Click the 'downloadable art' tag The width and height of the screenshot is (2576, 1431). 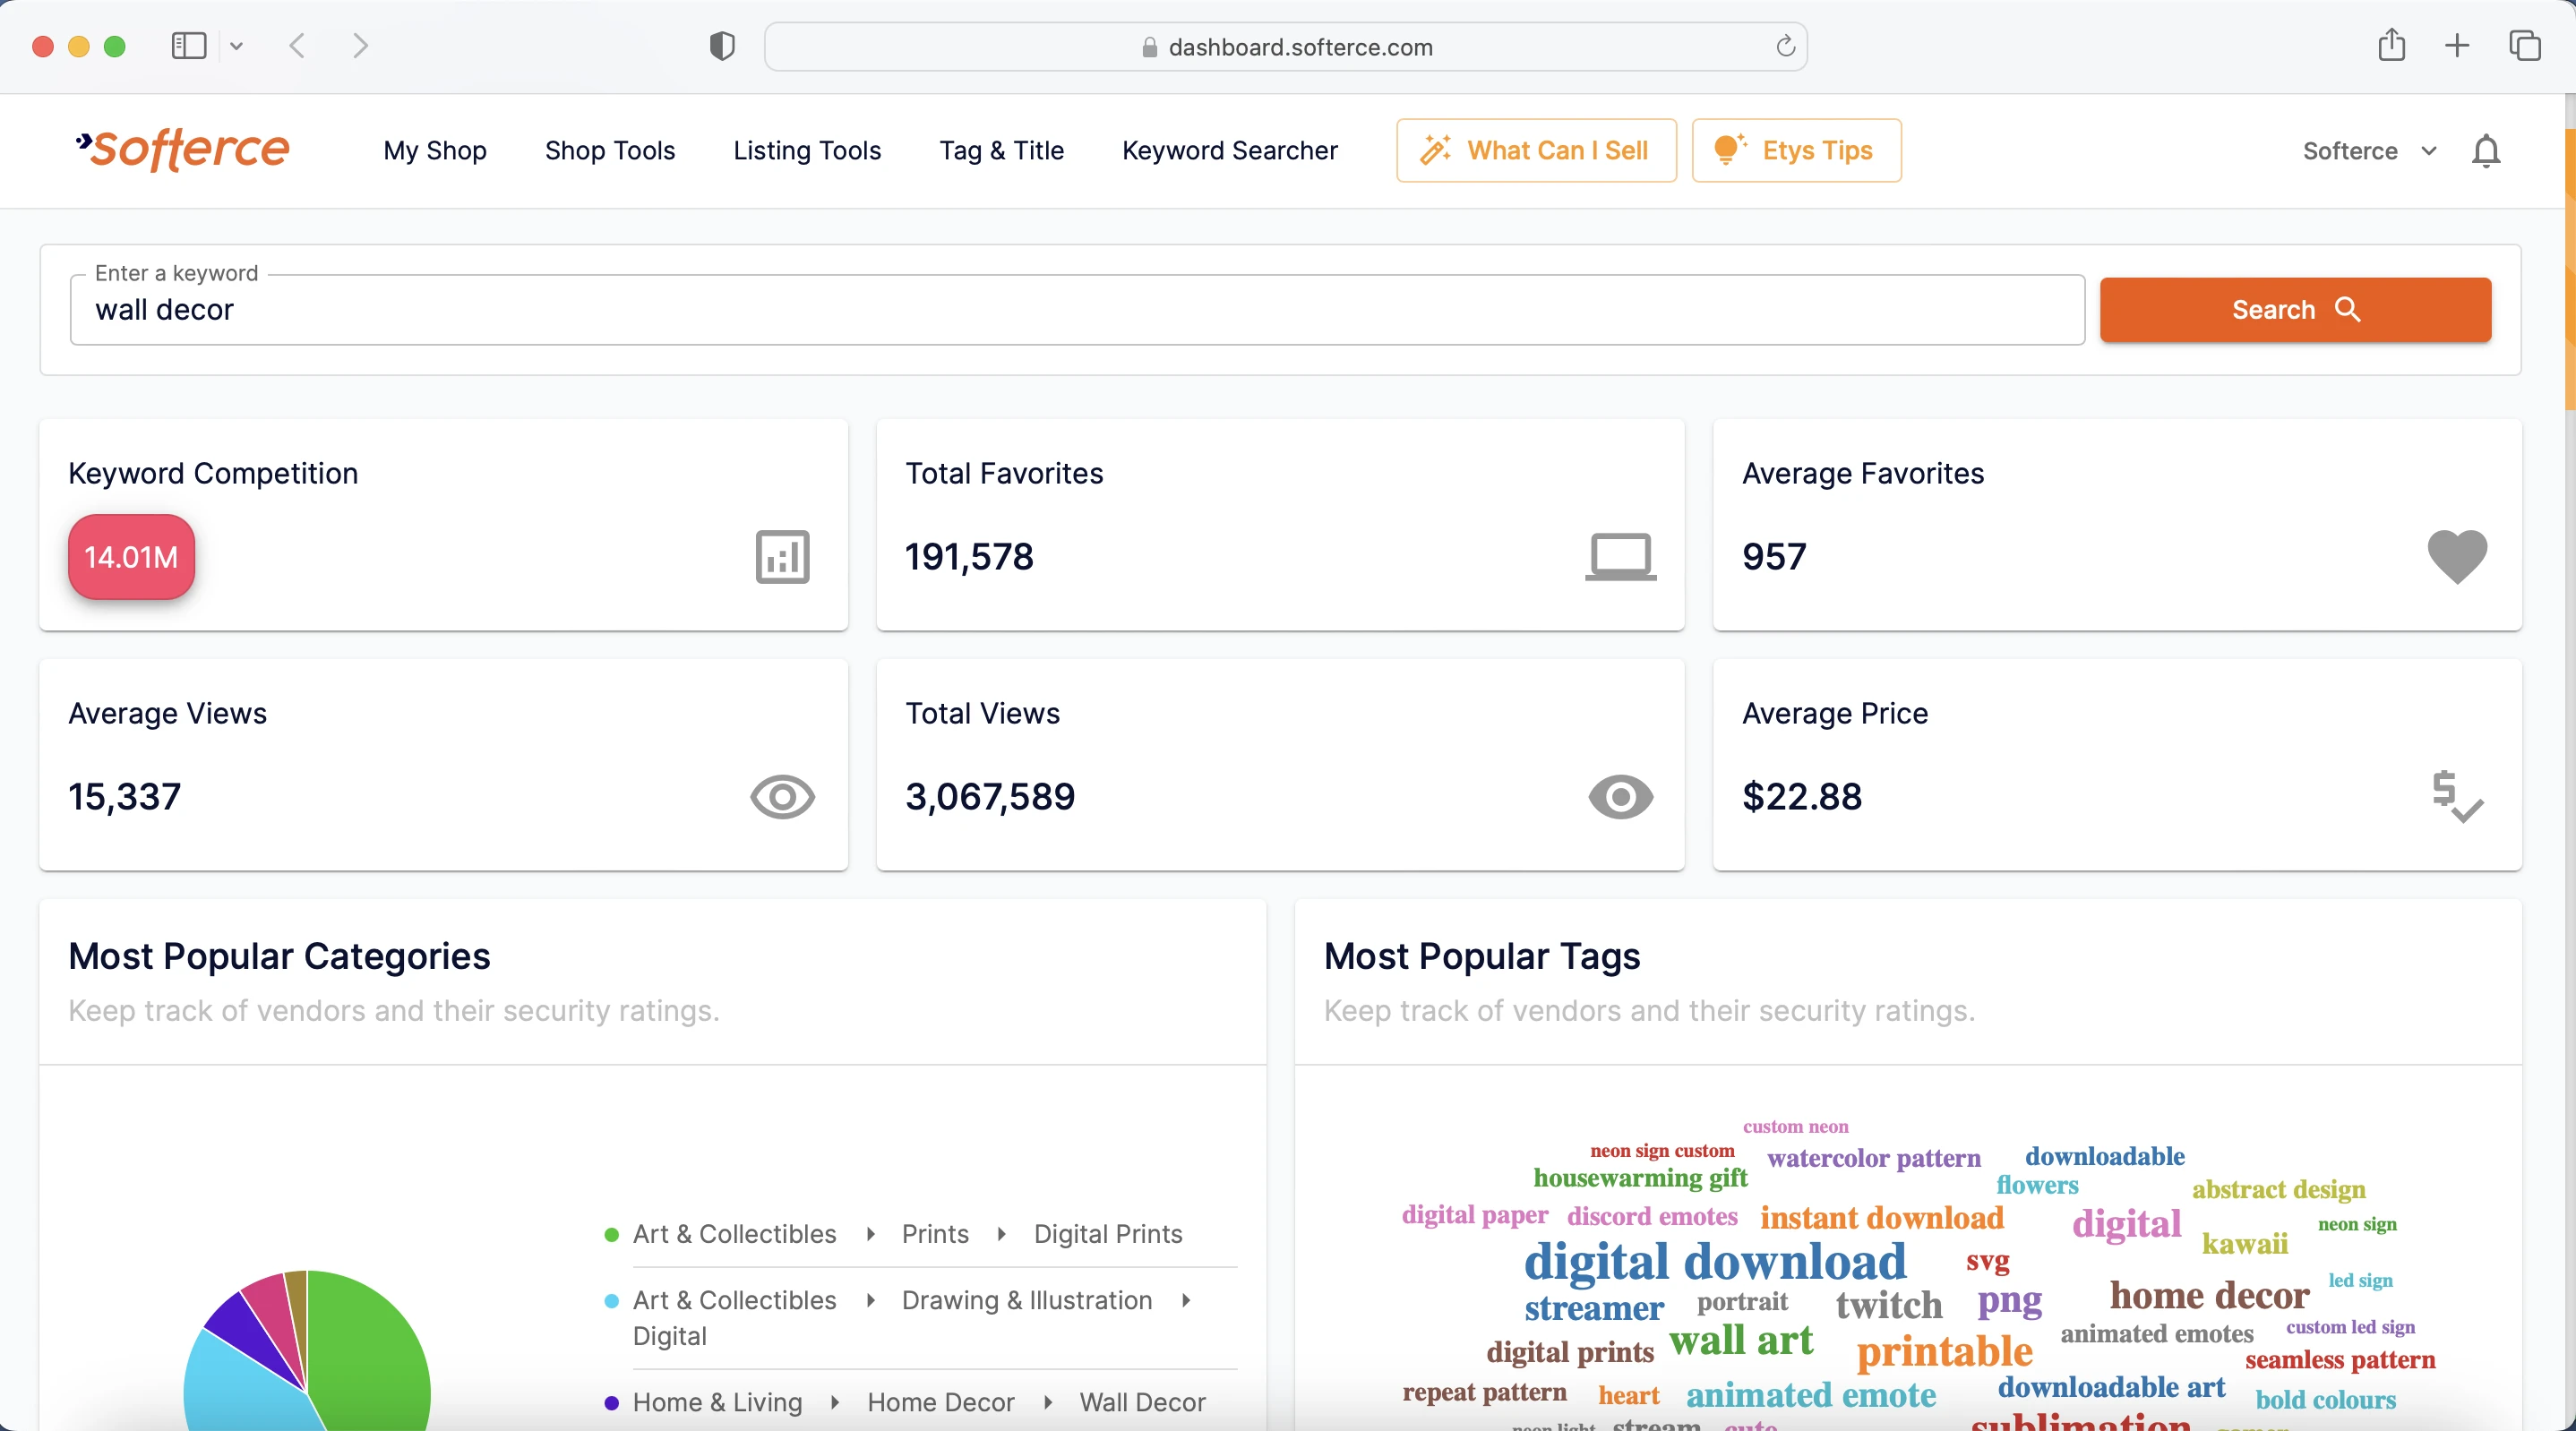[x=2111, y=1388]
